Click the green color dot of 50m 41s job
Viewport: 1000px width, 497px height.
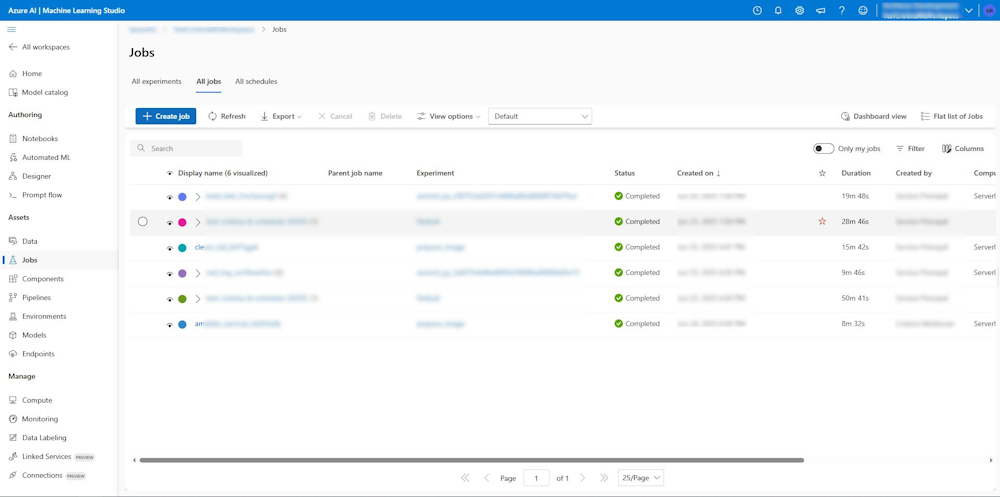[182, 299]
